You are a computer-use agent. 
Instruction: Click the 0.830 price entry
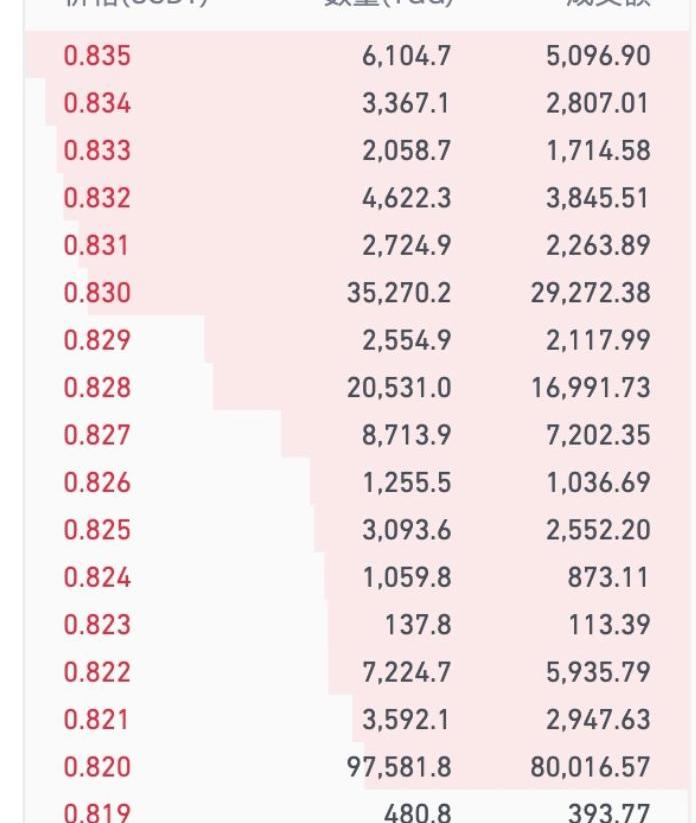pyautogui.click(x=97, y=292)
